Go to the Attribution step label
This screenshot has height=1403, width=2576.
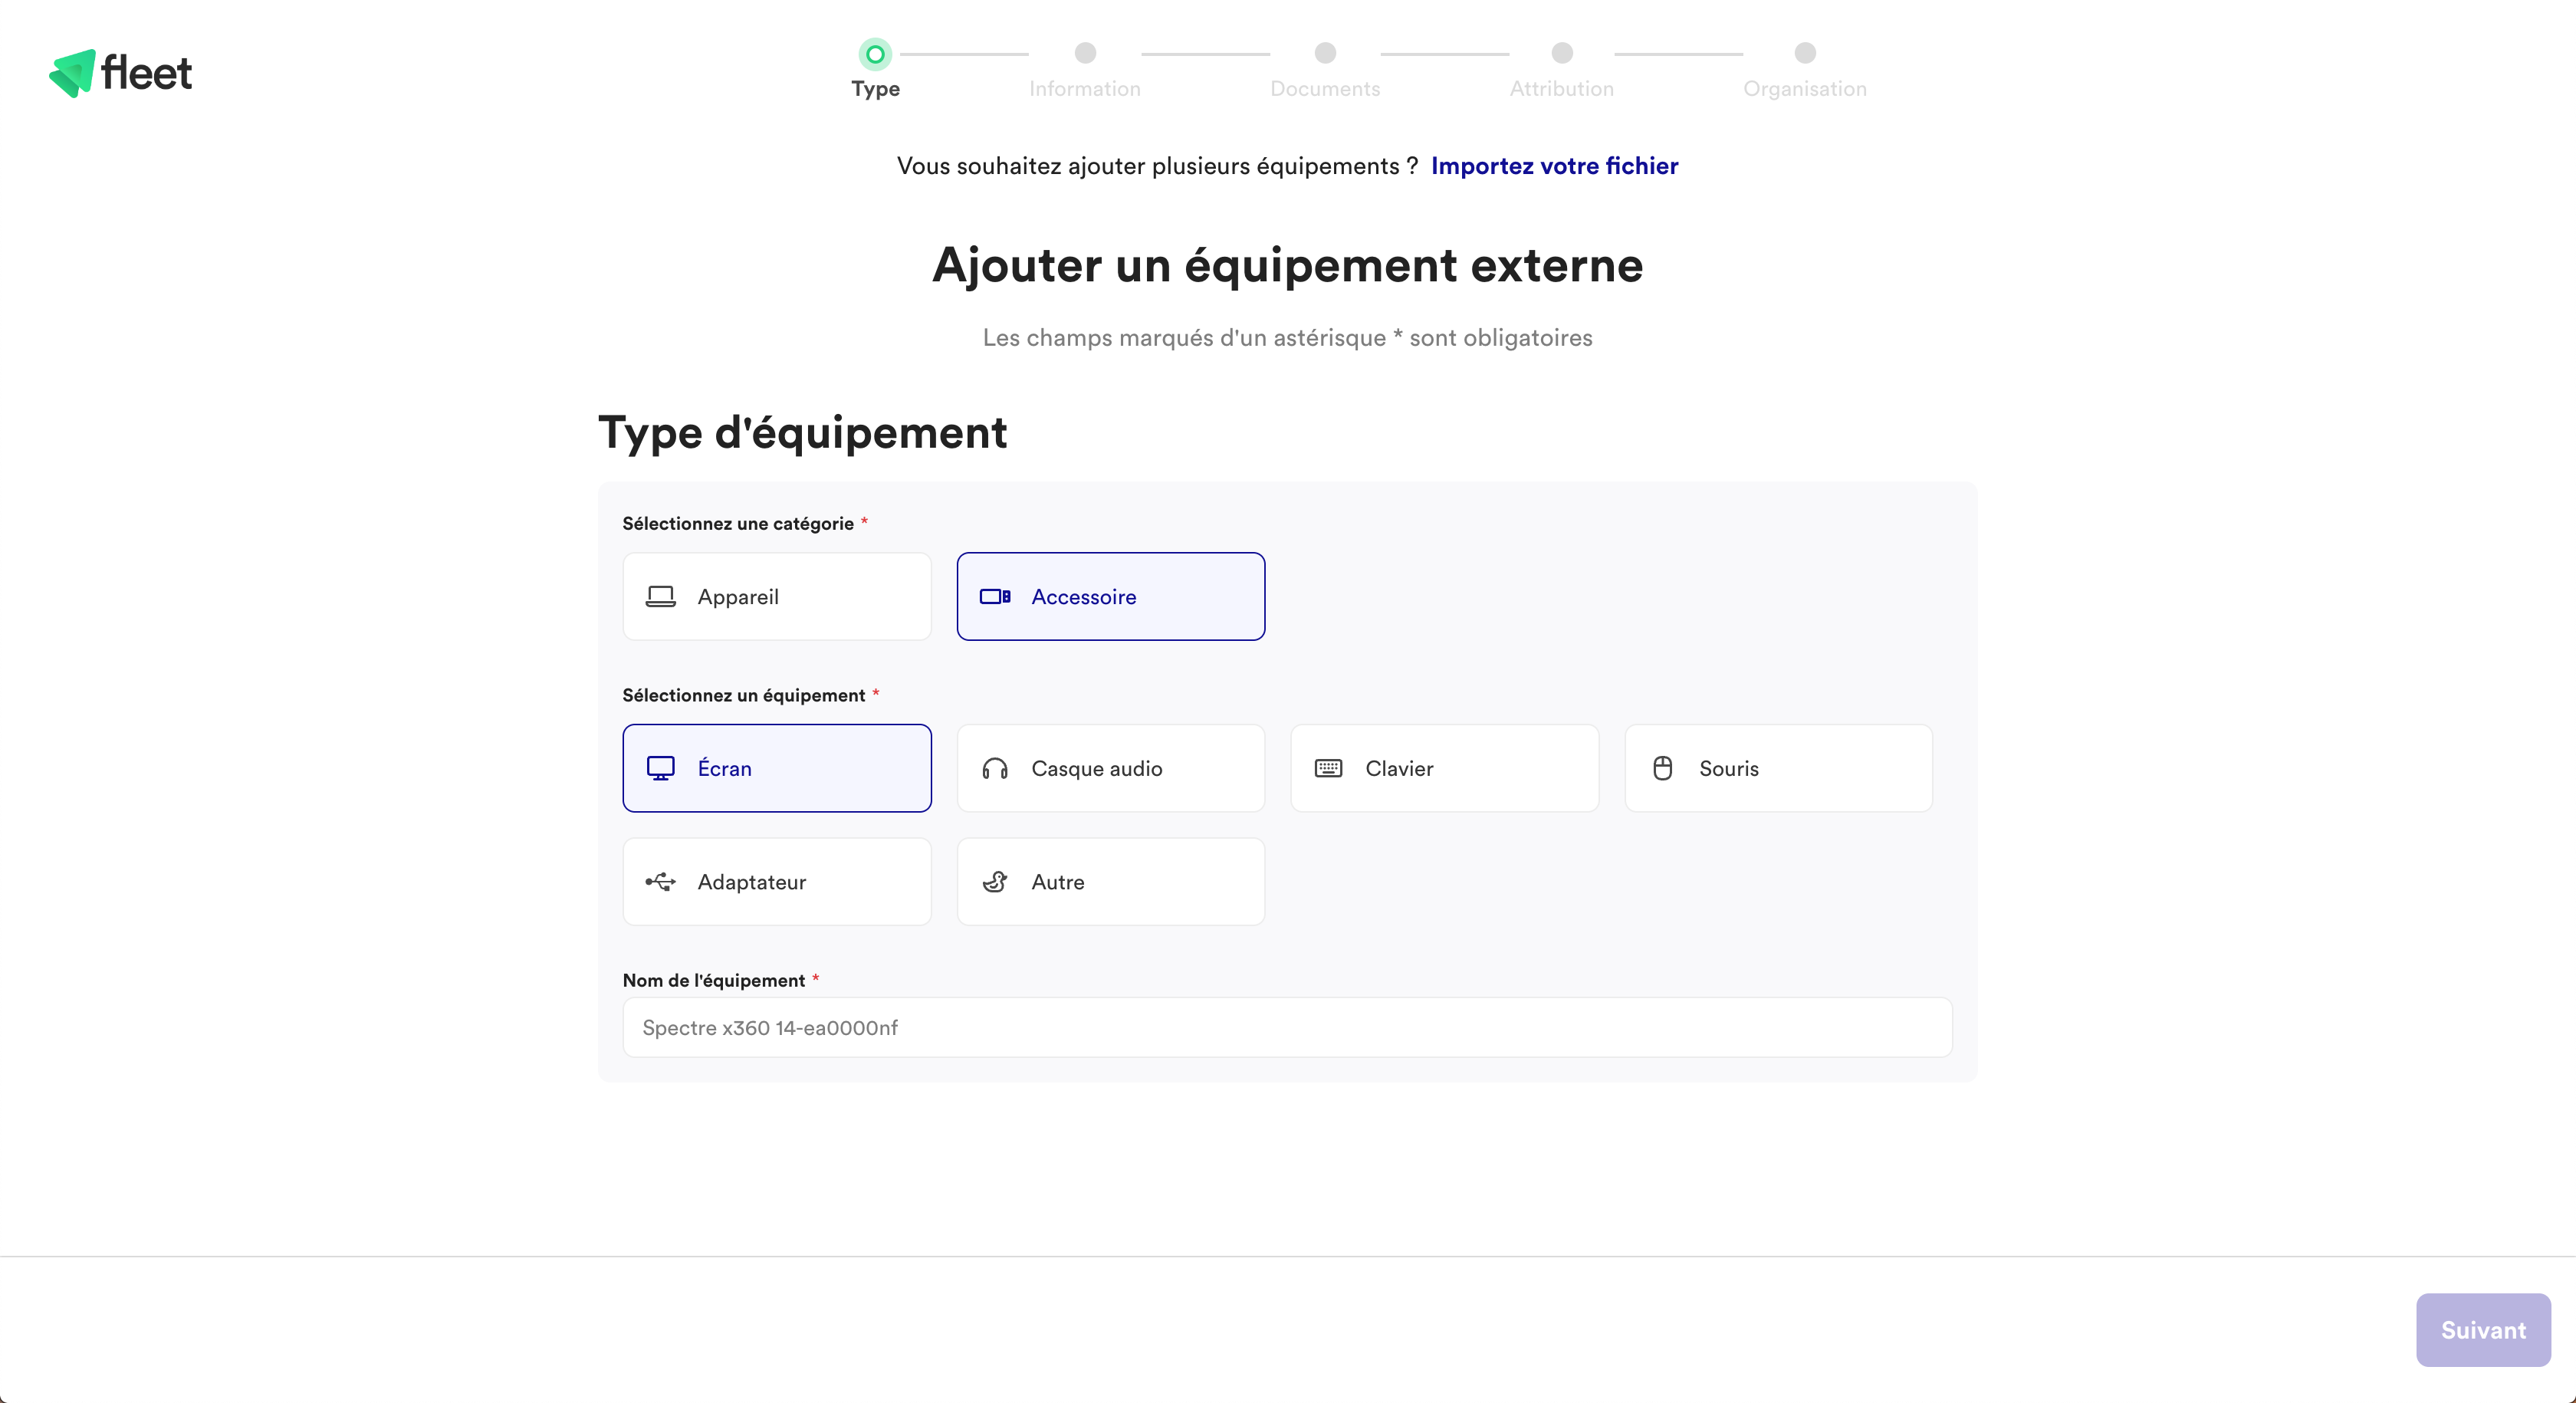[x=1562, y=89]
